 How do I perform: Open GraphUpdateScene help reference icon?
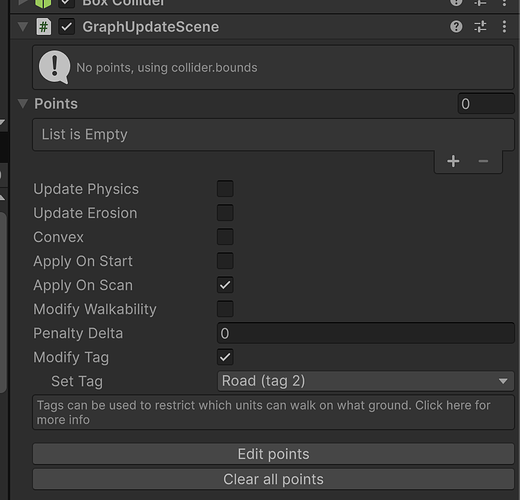pyautogui.click(x=456, y=26)
